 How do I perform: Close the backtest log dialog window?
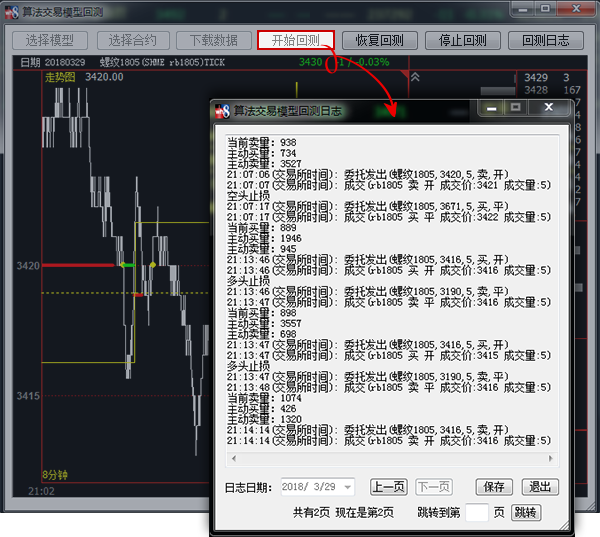(549, 108)
